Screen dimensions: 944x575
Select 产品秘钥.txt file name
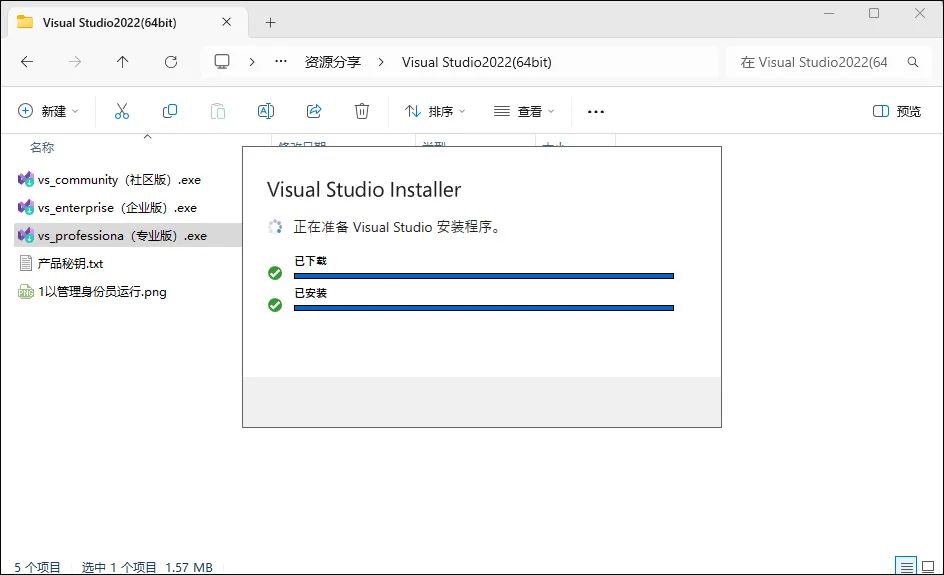coord(70,264)
